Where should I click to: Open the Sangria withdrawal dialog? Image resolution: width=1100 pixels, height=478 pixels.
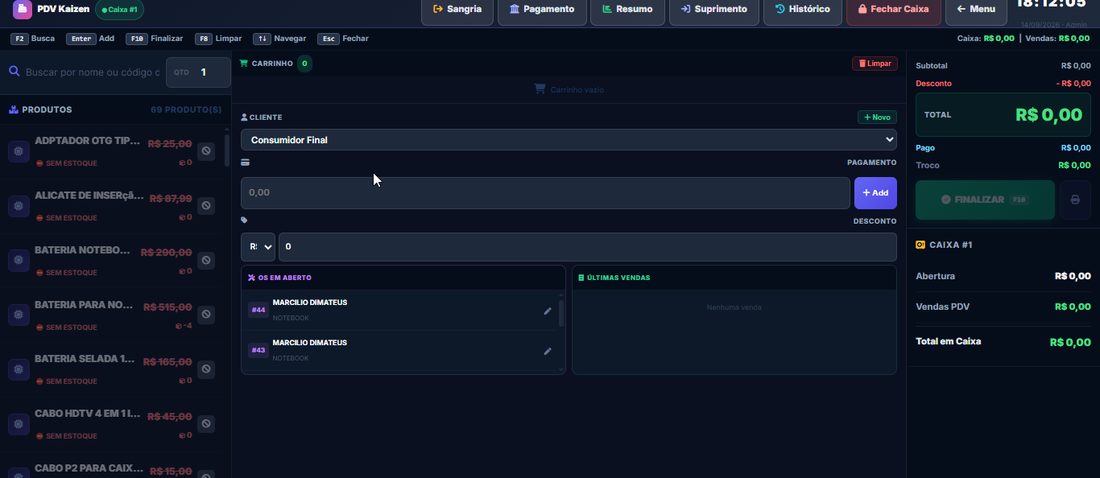click(458, 10)
